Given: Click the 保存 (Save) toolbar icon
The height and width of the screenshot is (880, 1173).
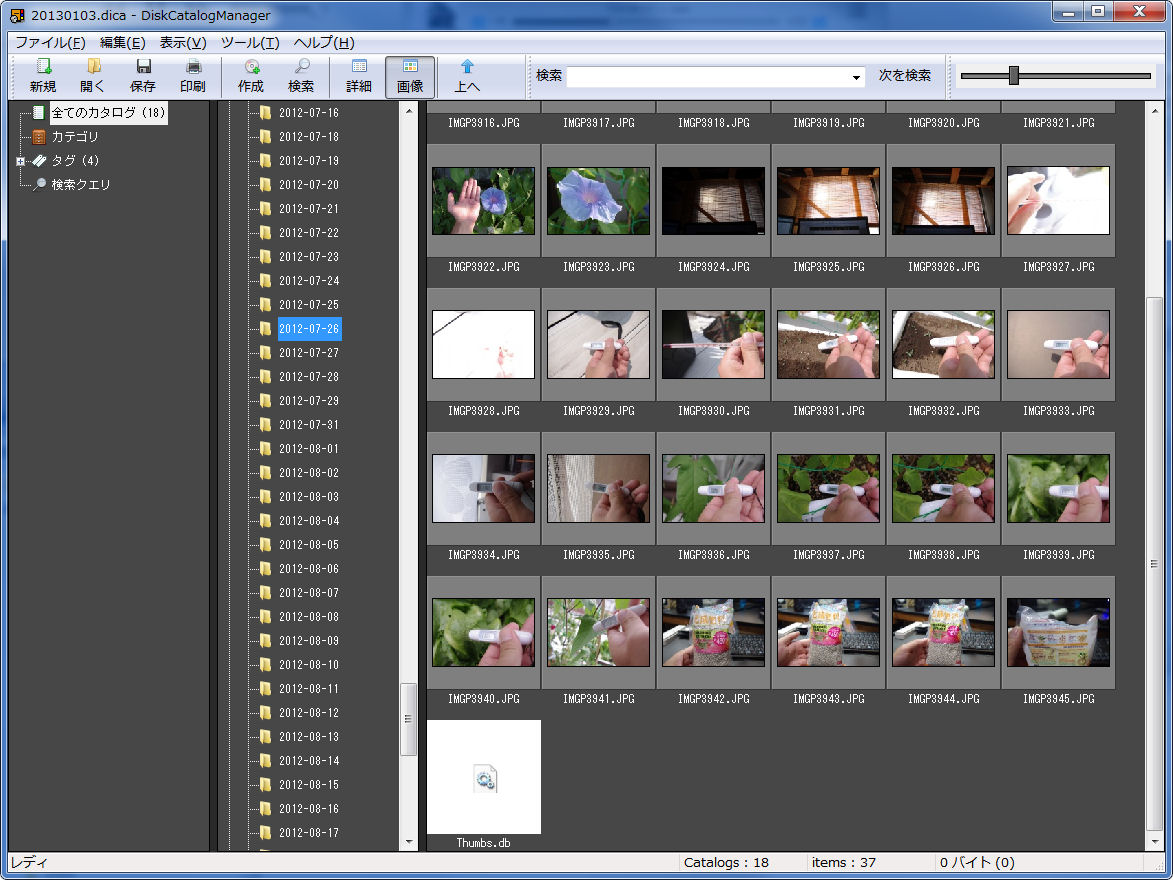Looking at the screenshot, I should pos(143,67).
